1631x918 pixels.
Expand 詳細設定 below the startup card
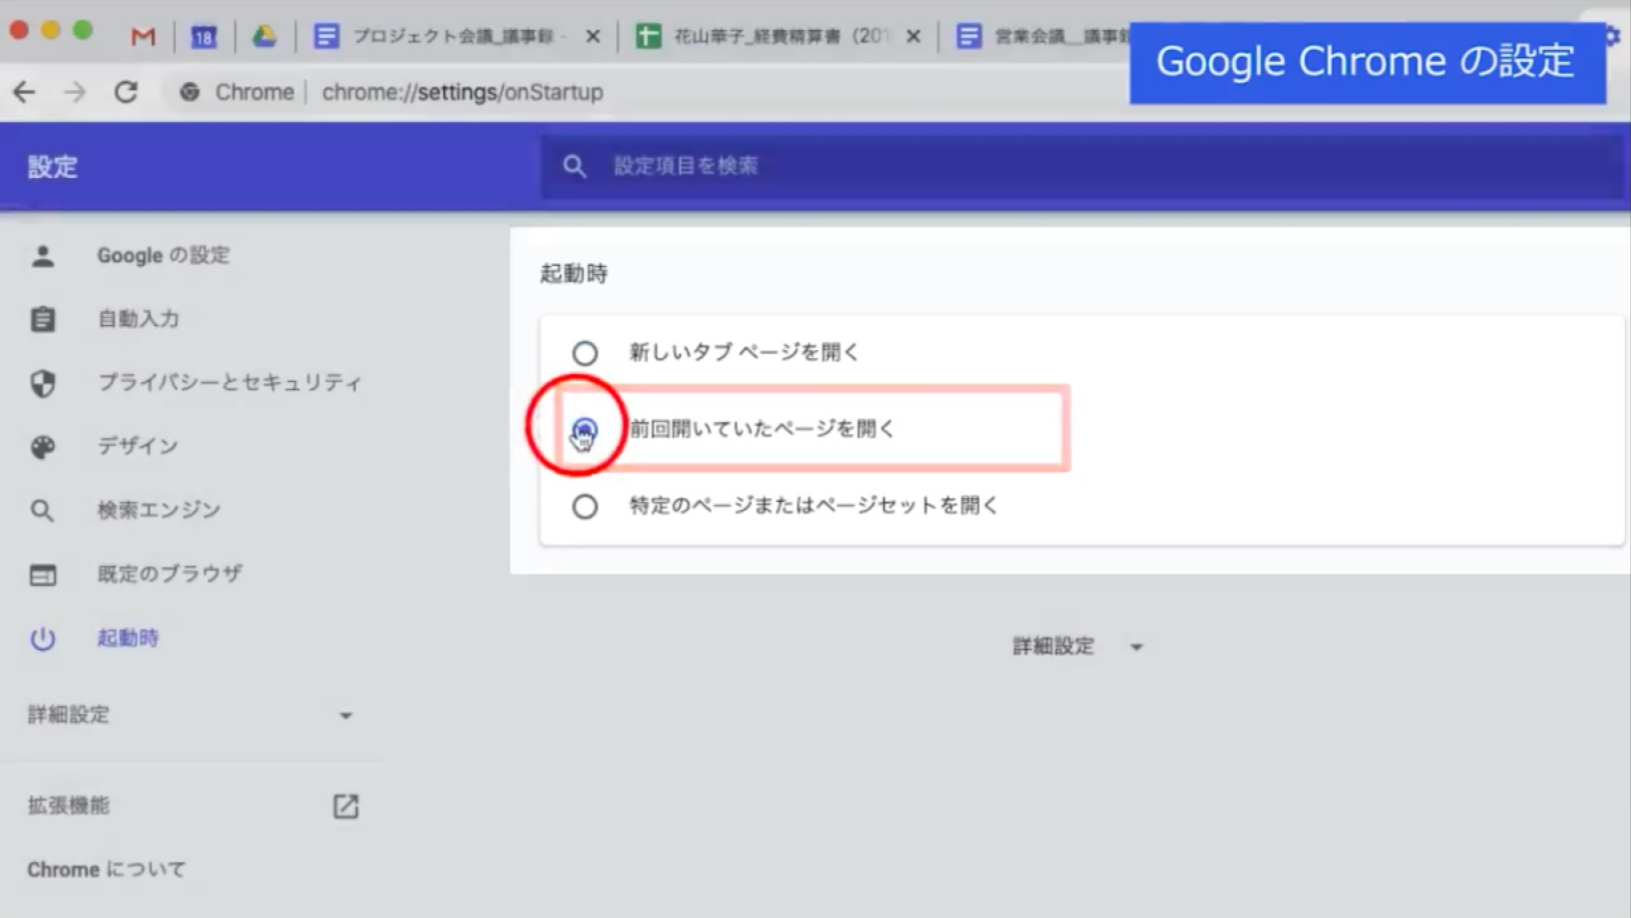1078,646
